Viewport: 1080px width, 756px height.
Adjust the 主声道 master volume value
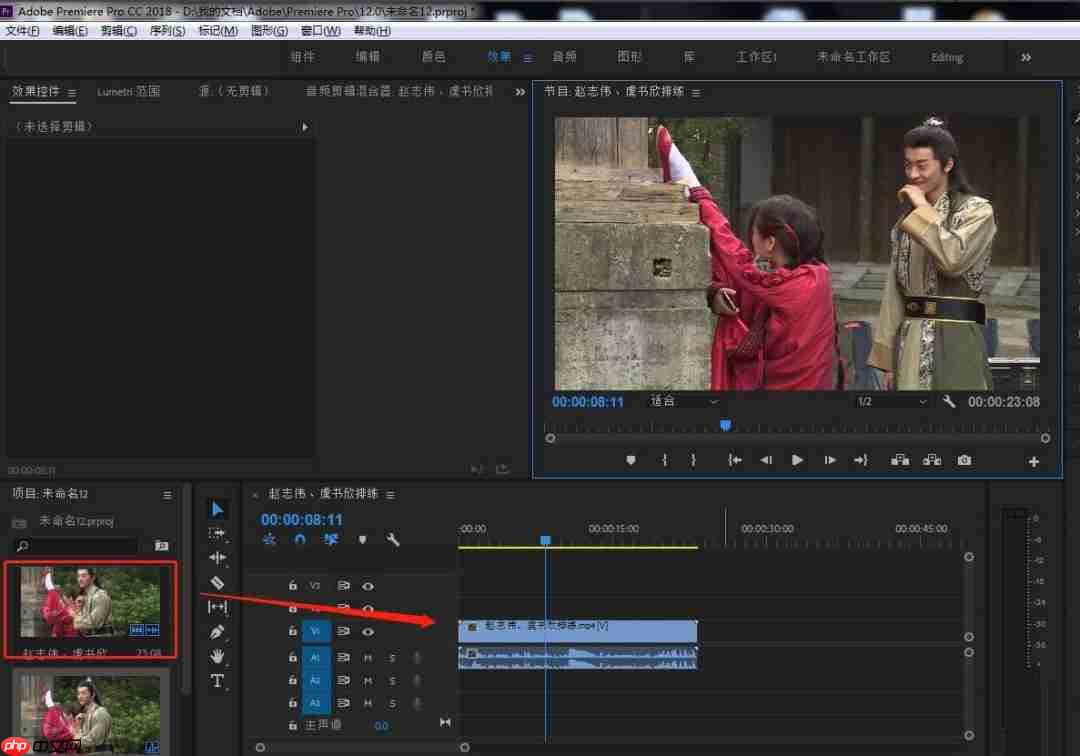point(381,725)
